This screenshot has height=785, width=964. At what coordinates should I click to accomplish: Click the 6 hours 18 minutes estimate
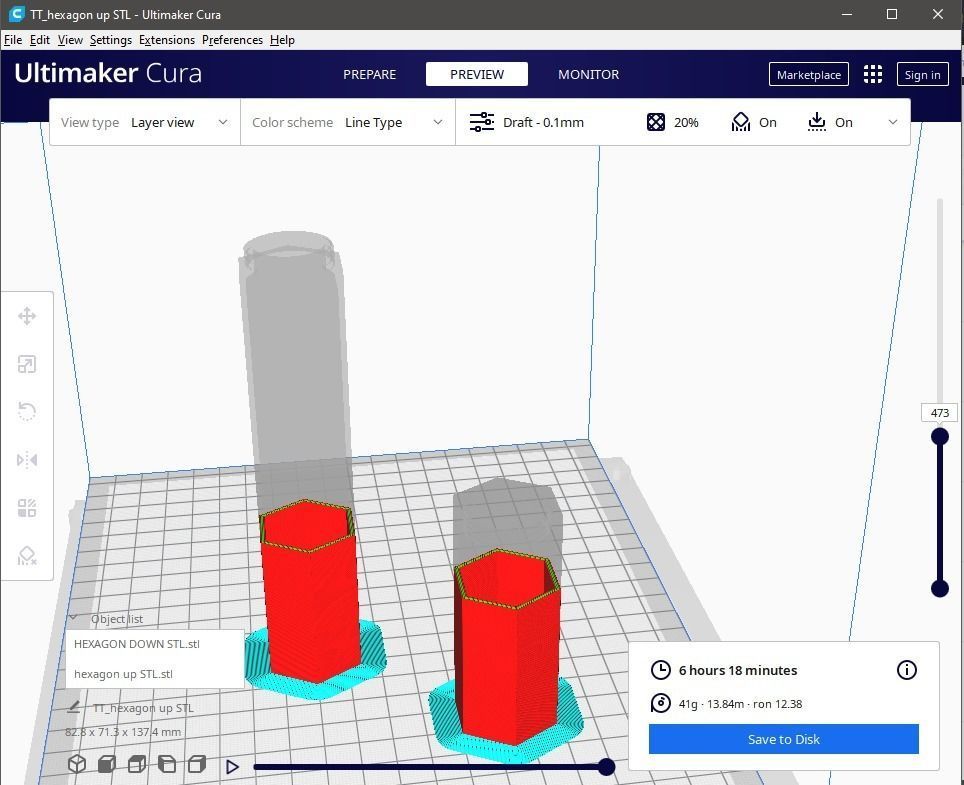(738, 670)
